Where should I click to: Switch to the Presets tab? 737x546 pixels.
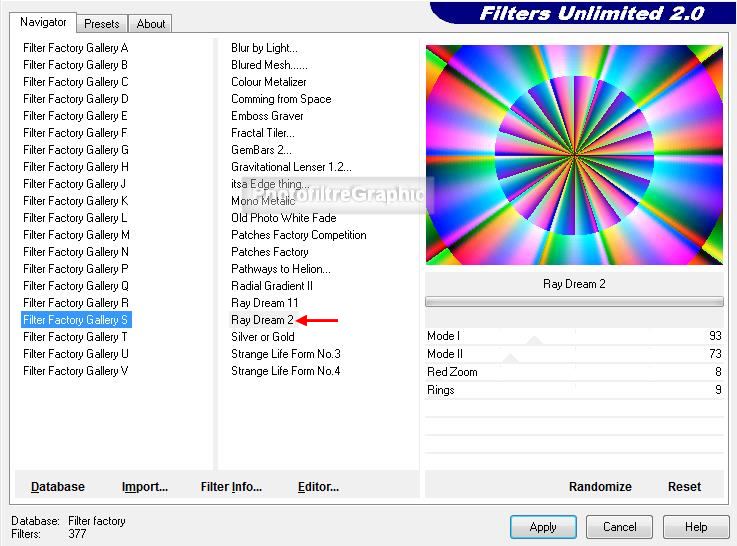pyautogui.click(x=101, y=23)
